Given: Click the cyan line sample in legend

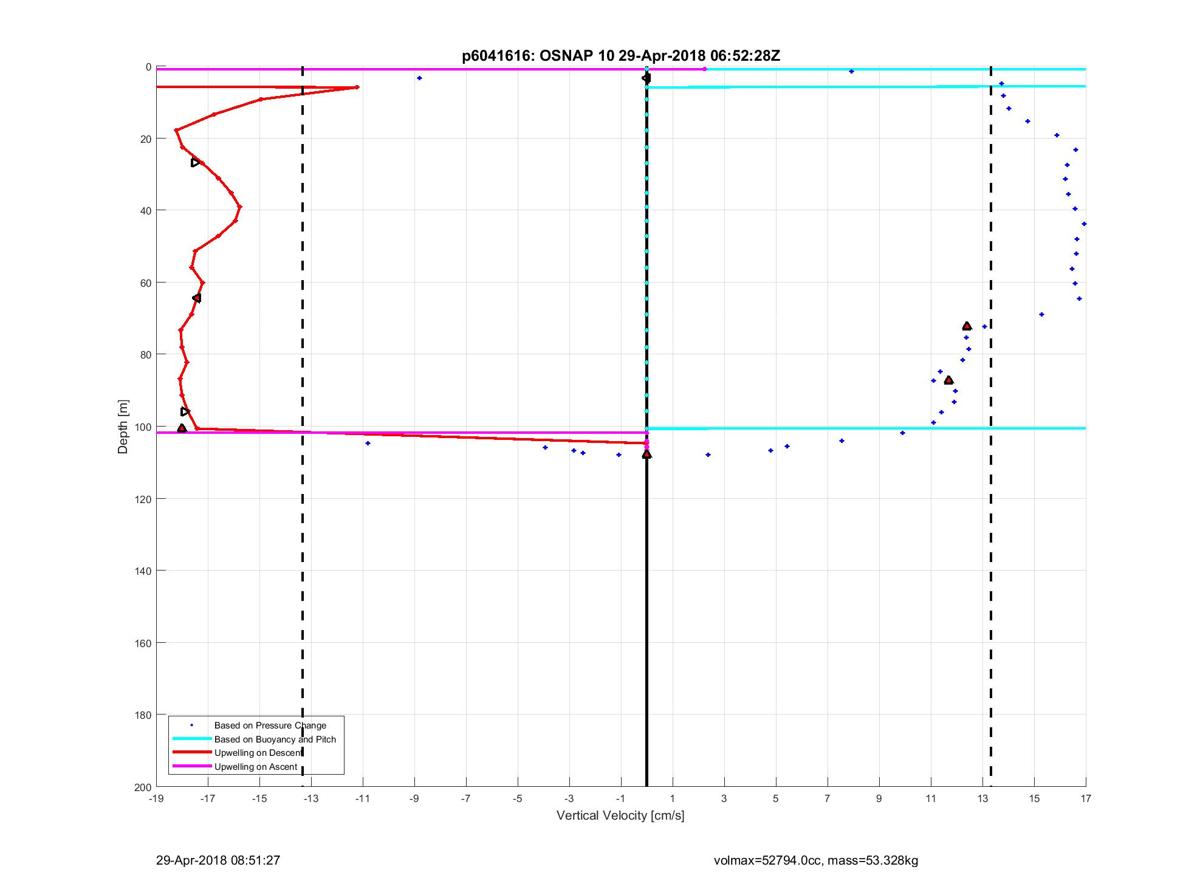Looking at the screenshot, I should [191, 739].
